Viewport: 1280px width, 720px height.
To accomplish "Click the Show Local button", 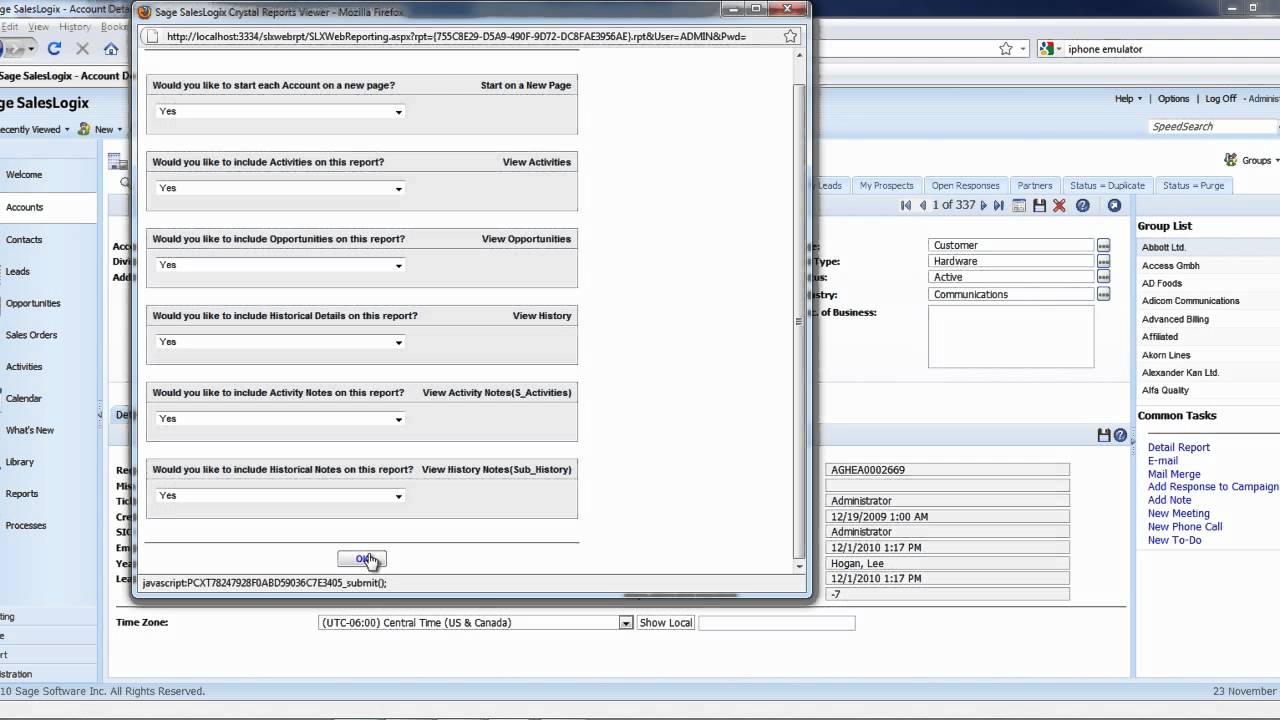I will point(666,622).
